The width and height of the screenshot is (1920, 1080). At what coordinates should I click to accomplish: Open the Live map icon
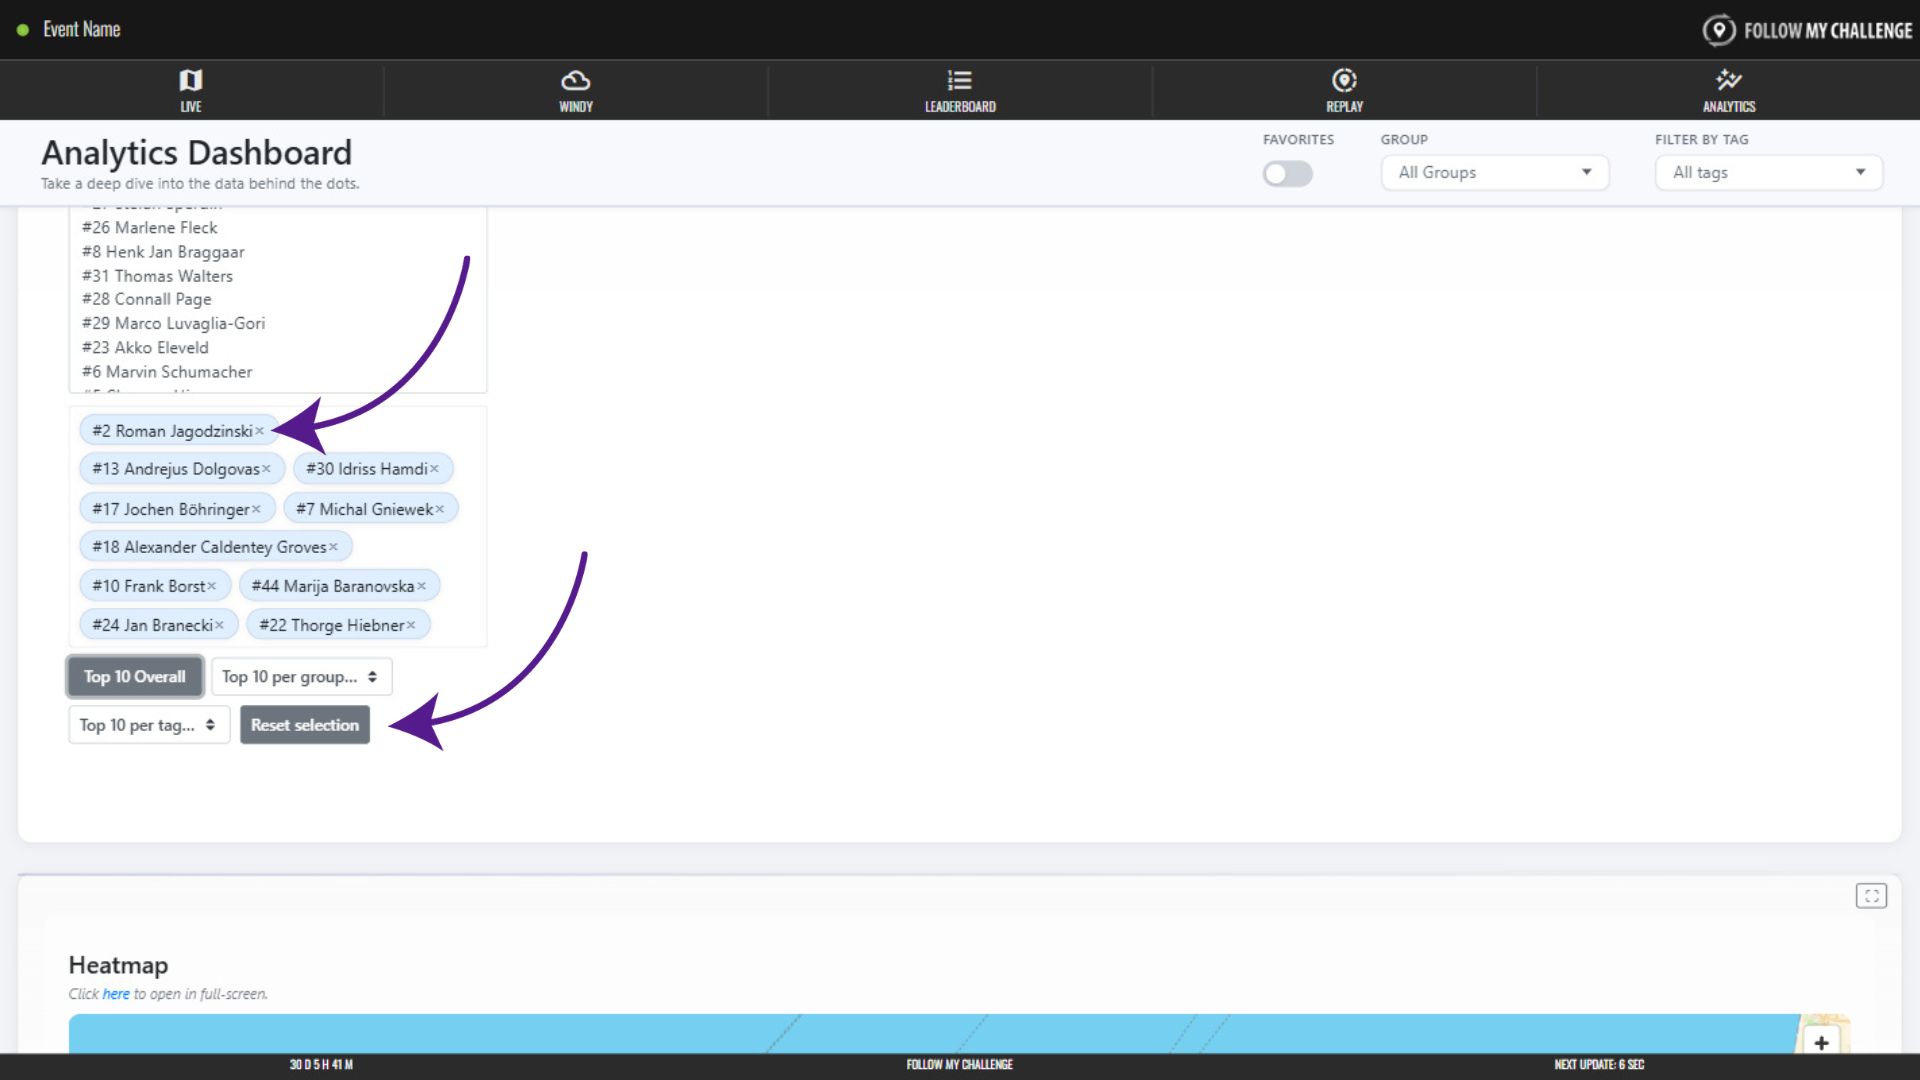pyautogui.click(x=190, y=81)
